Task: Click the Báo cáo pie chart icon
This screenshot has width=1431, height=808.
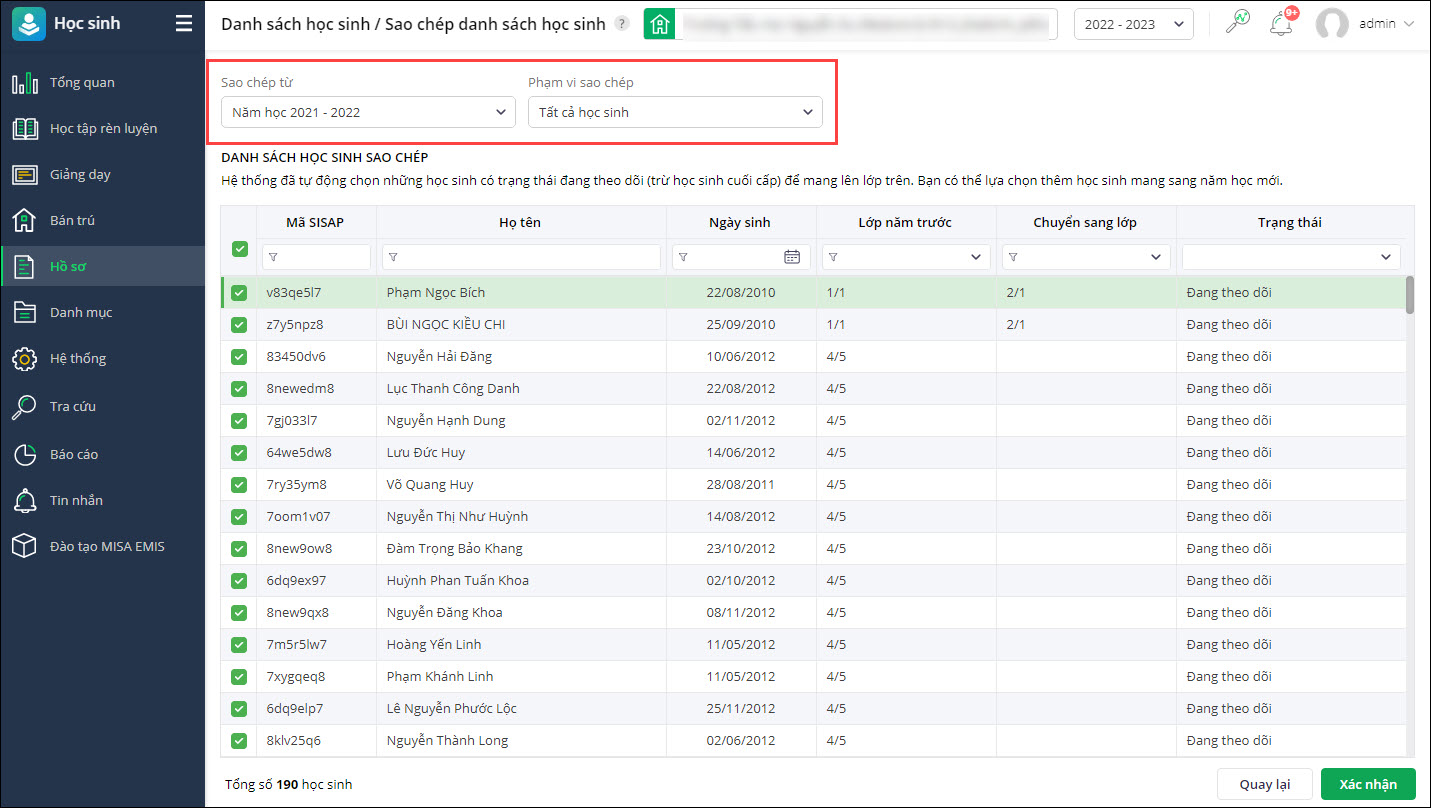Action: click(25, 455)
